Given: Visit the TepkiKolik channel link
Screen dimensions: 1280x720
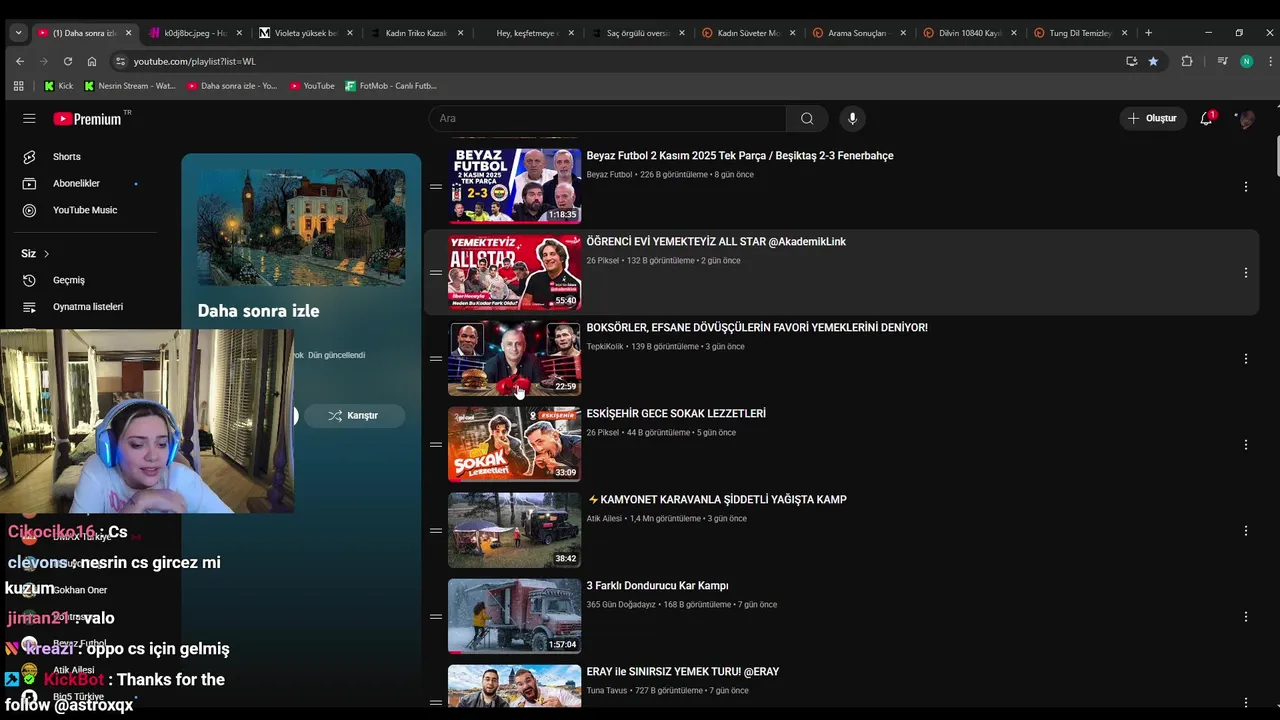Looking at the screenshot, I should [x=604, y=347].
